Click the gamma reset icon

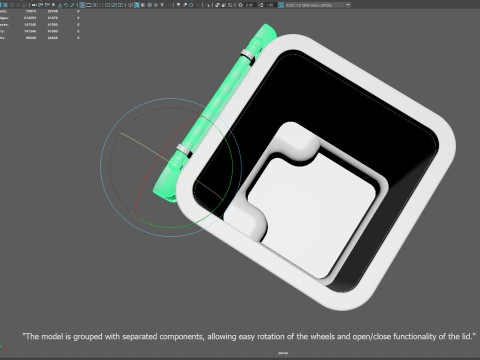261,5
